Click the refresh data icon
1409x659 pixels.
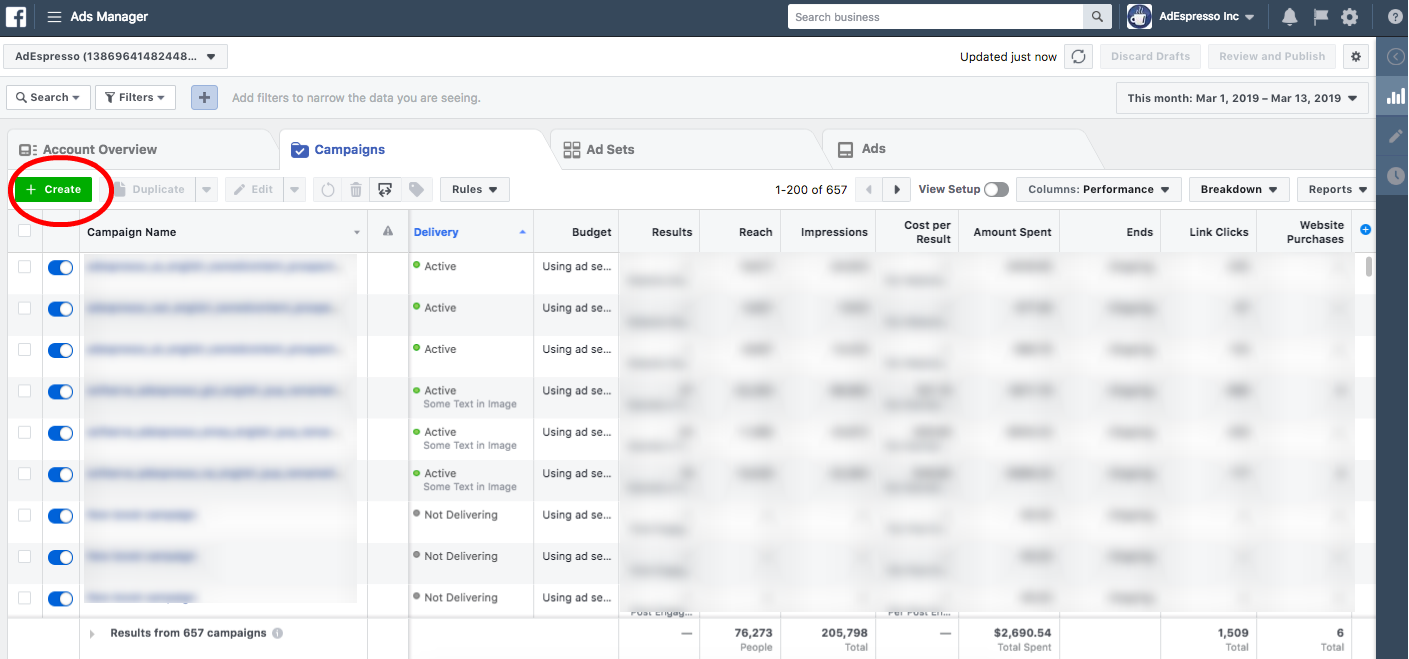(x=1078, y=56)
